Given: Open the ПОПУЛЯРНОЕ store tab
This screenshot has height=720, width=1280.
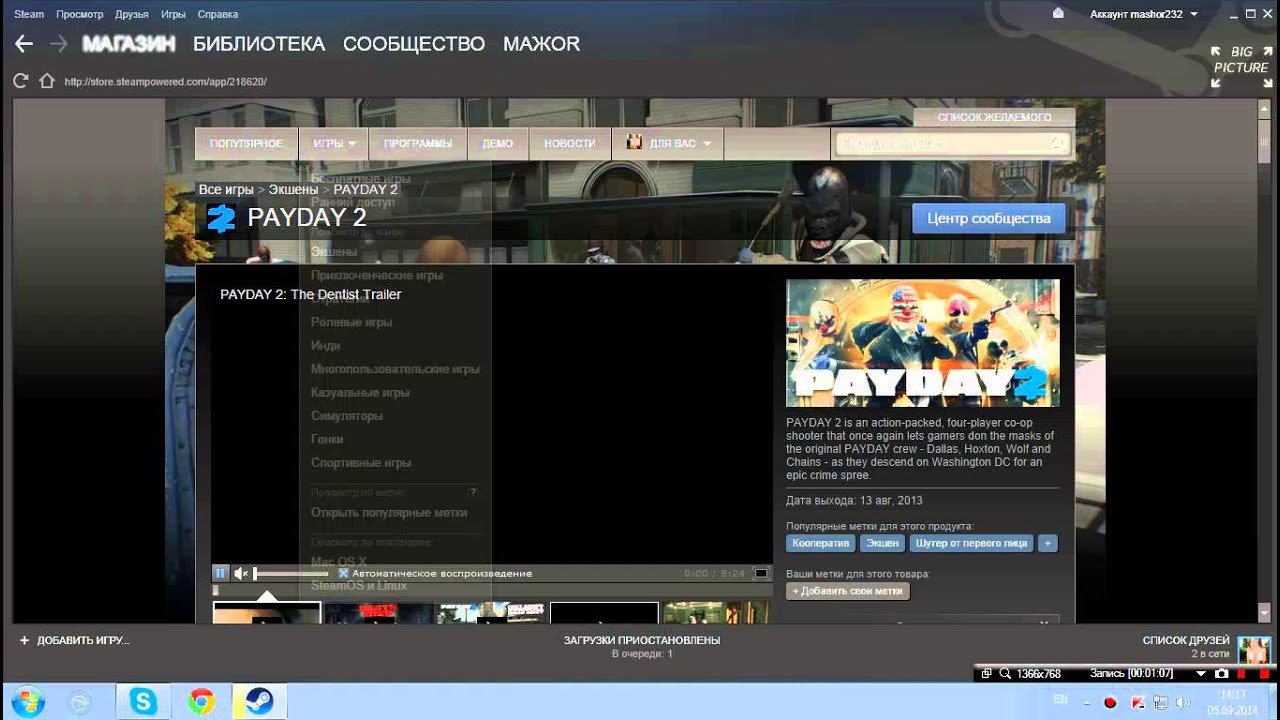Looking at the screenshot, I should (x=246, y=144).
